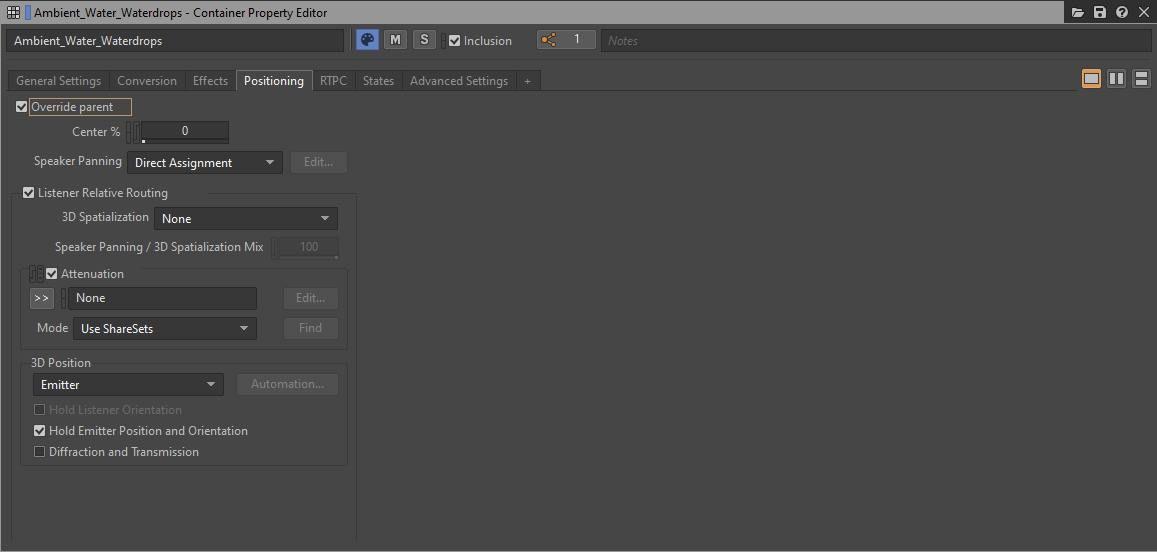Click the >> attenuation selector button
1157x552 pixels.
42,298
